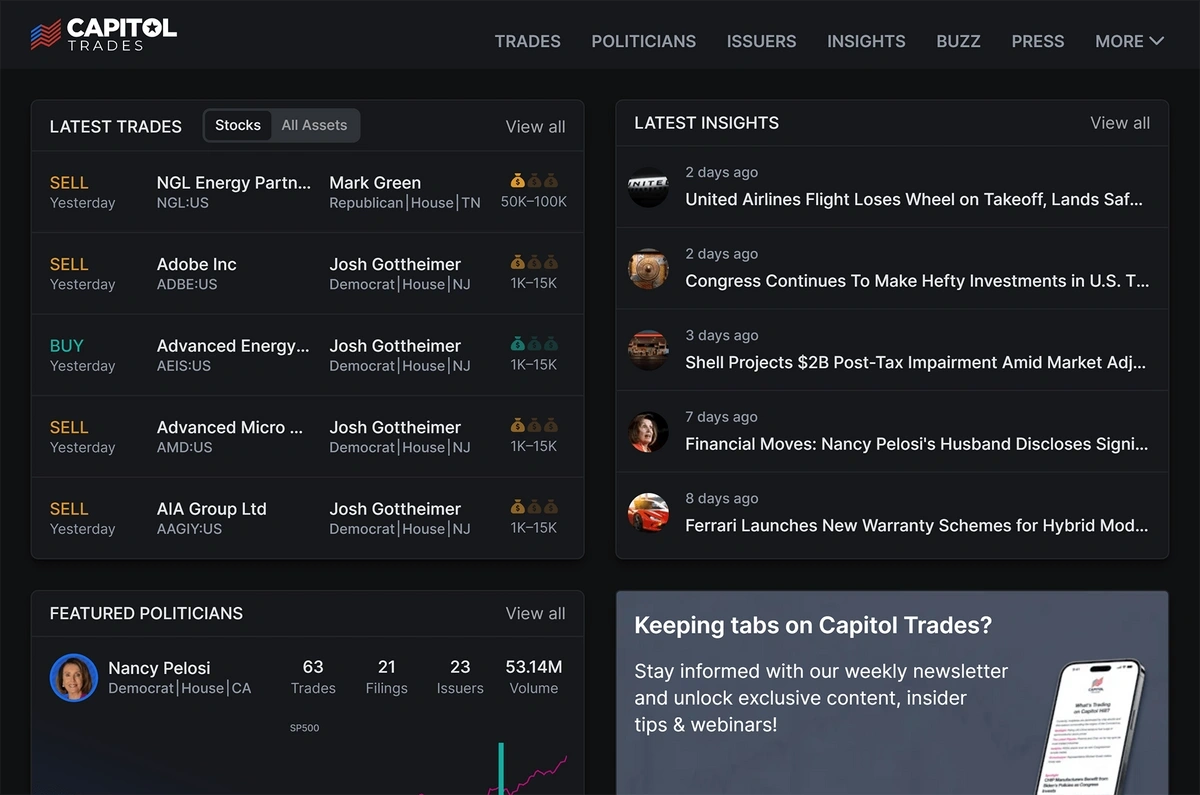Click 50K–100K trade size value
This screenshot has width=1200, height=795.
(x=534, y=202)
